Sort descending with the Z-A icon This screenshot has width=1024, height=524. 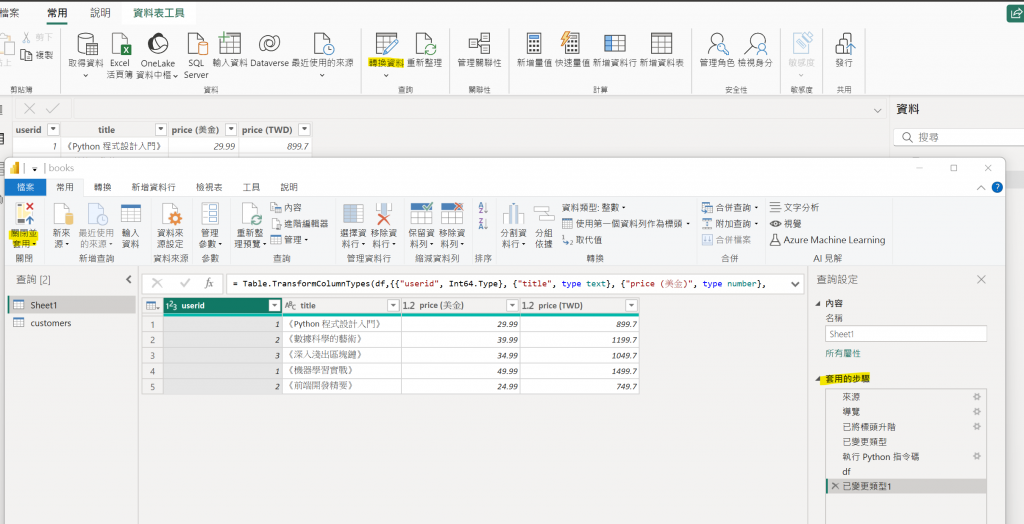[483, 224]
